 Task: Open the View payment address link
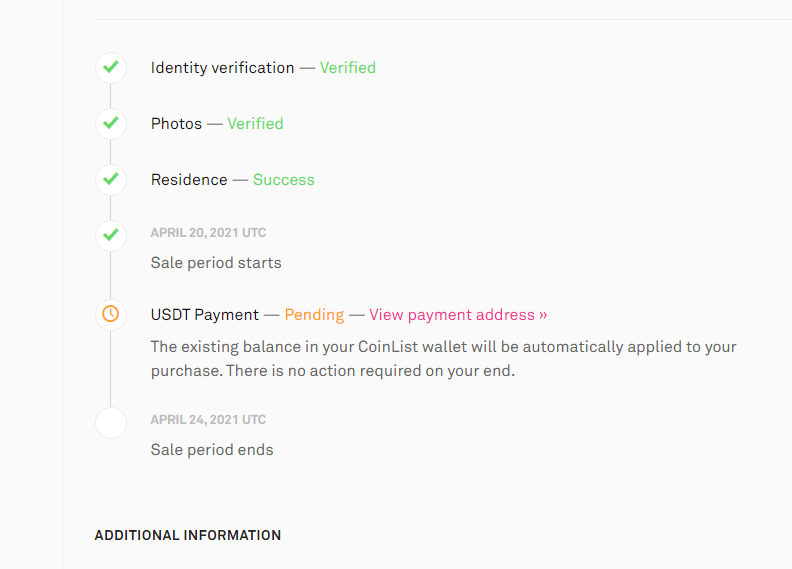pos(458,315)
